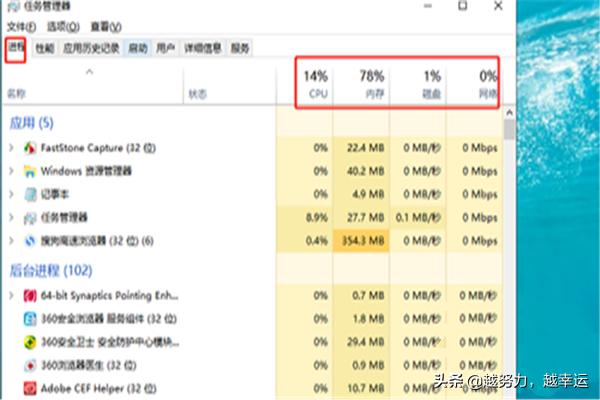Click the Windows 资源管理器 folder icon
This screenshot has width=600, height=400.
coord(30,171)
